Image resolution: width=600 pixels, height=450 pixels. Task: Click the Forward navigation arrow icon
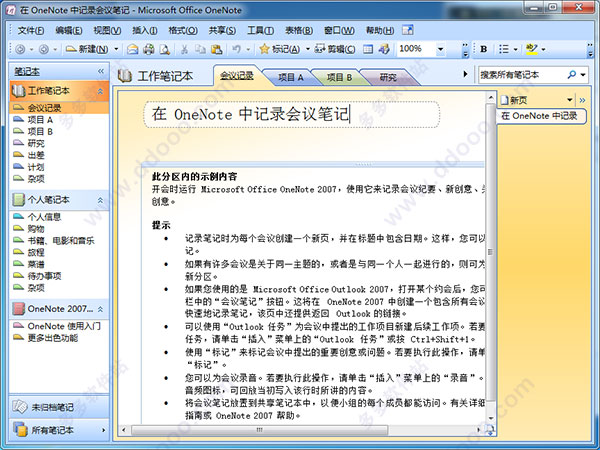44,49
